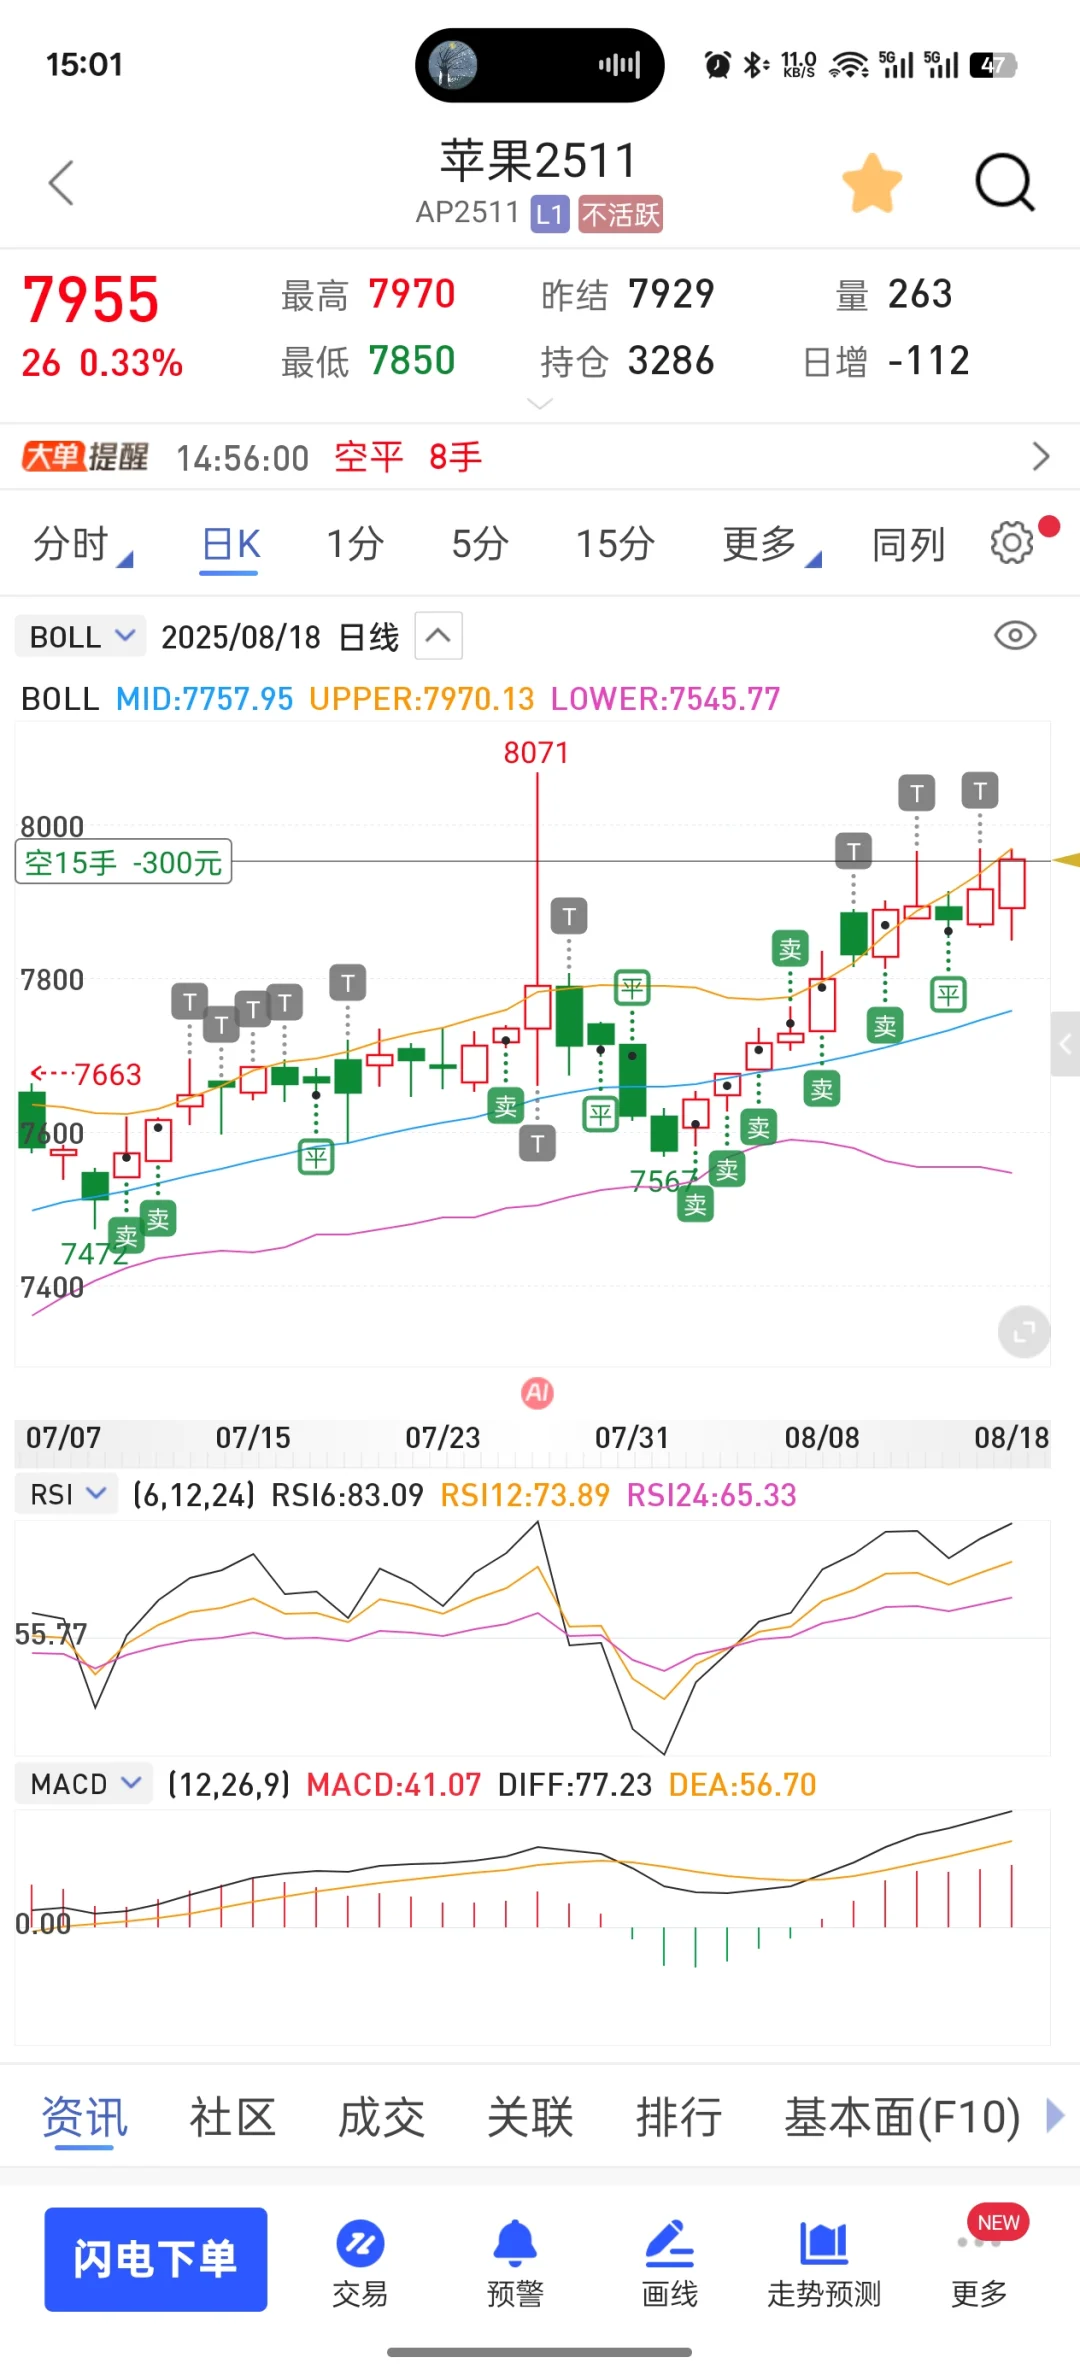
Task: Select the 社区 tab
Action: tap(232, 2117)
